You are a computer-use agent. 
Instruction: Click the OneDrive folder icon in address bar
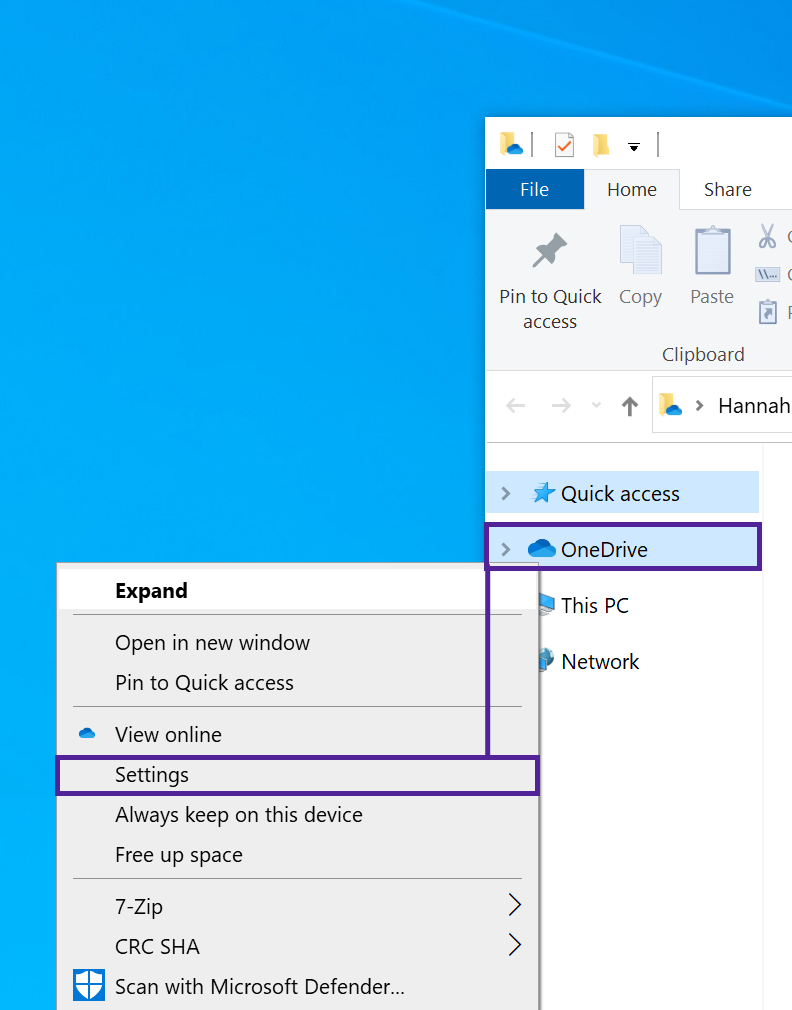coord(670,405)
